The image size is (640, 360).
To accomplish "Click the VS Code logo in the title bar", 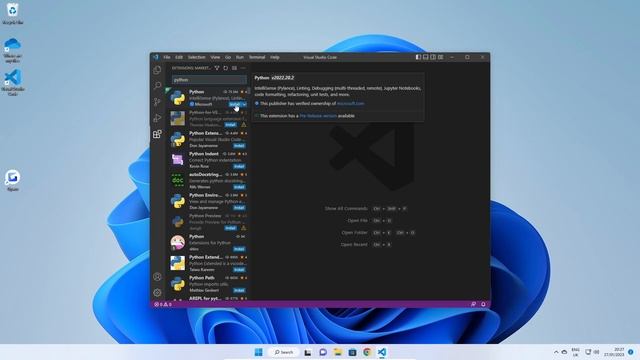I will tap(156, 57).
